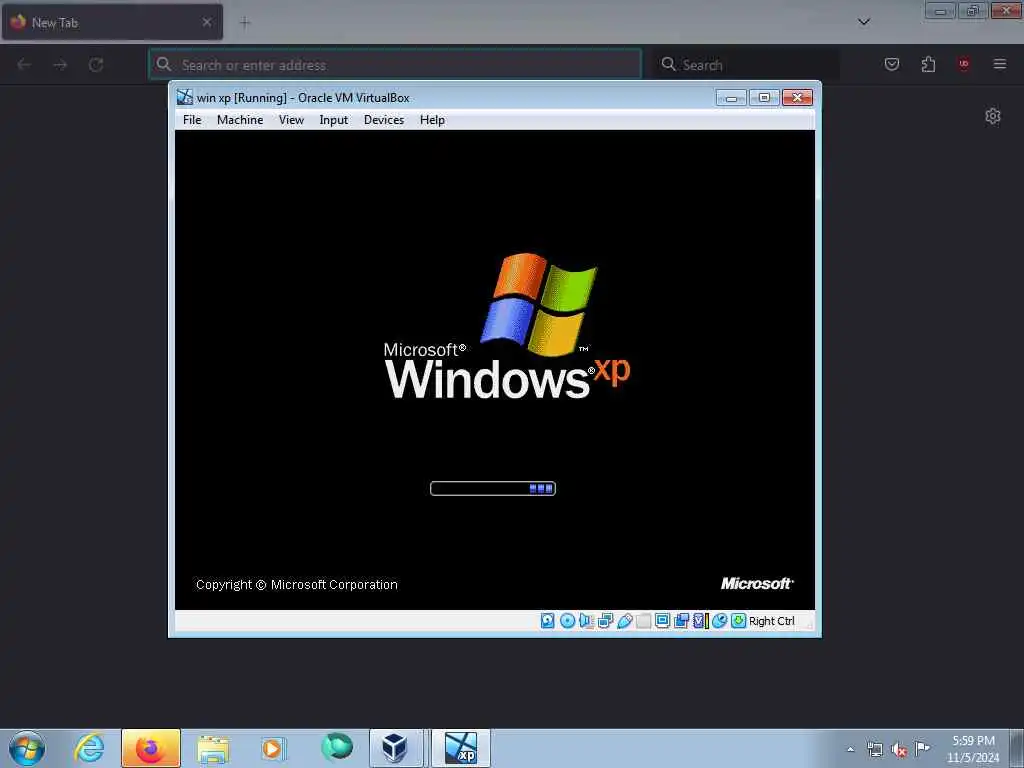Reload the page in Firefox

[96, 65]
